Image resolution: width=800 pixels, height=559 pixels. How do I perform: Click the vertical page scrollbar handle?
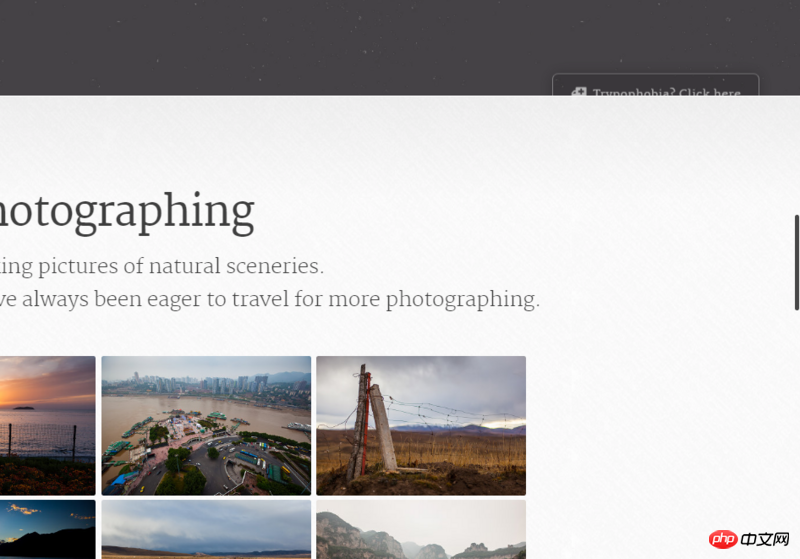tap(796, 262)
